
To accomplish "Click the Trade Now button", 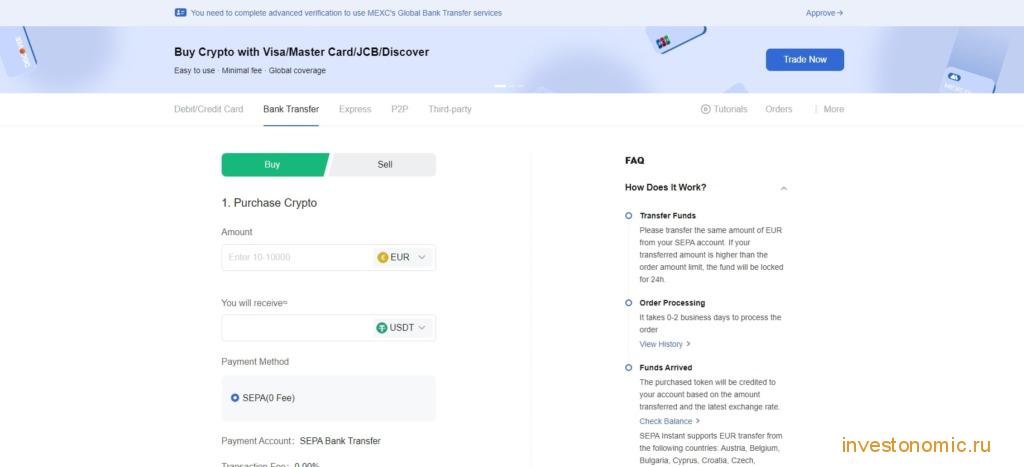I will click(x=805, y=59).
